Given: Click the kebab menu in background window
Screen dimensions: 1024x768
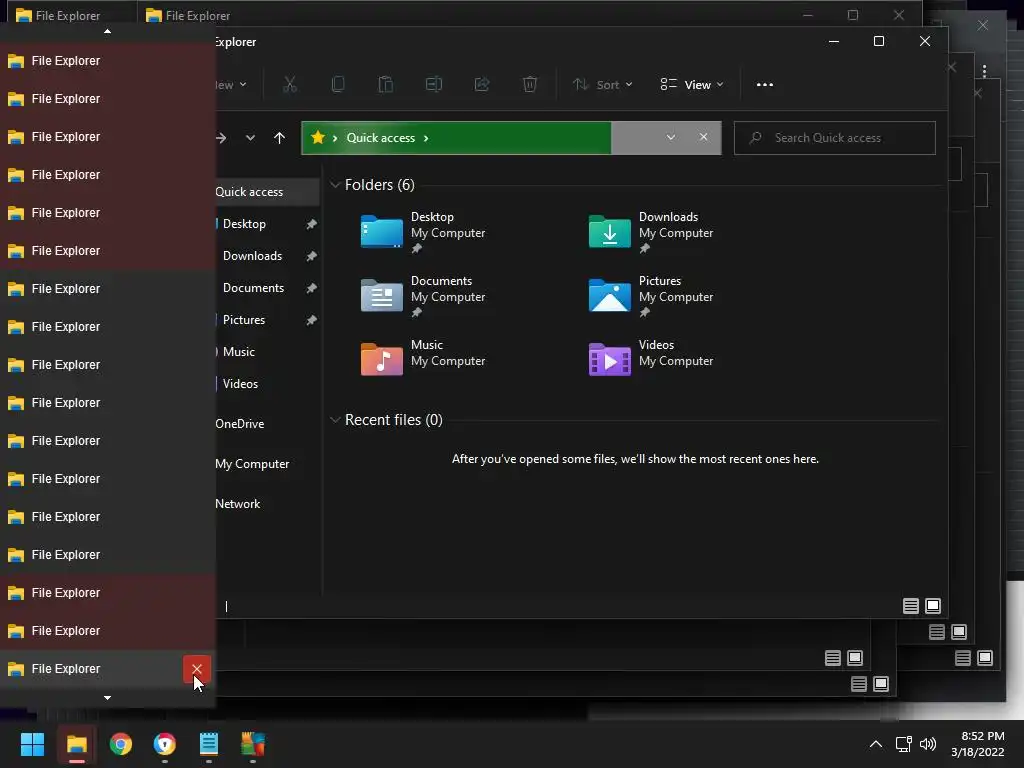Looking at the screenshot, I should [984, 70].
